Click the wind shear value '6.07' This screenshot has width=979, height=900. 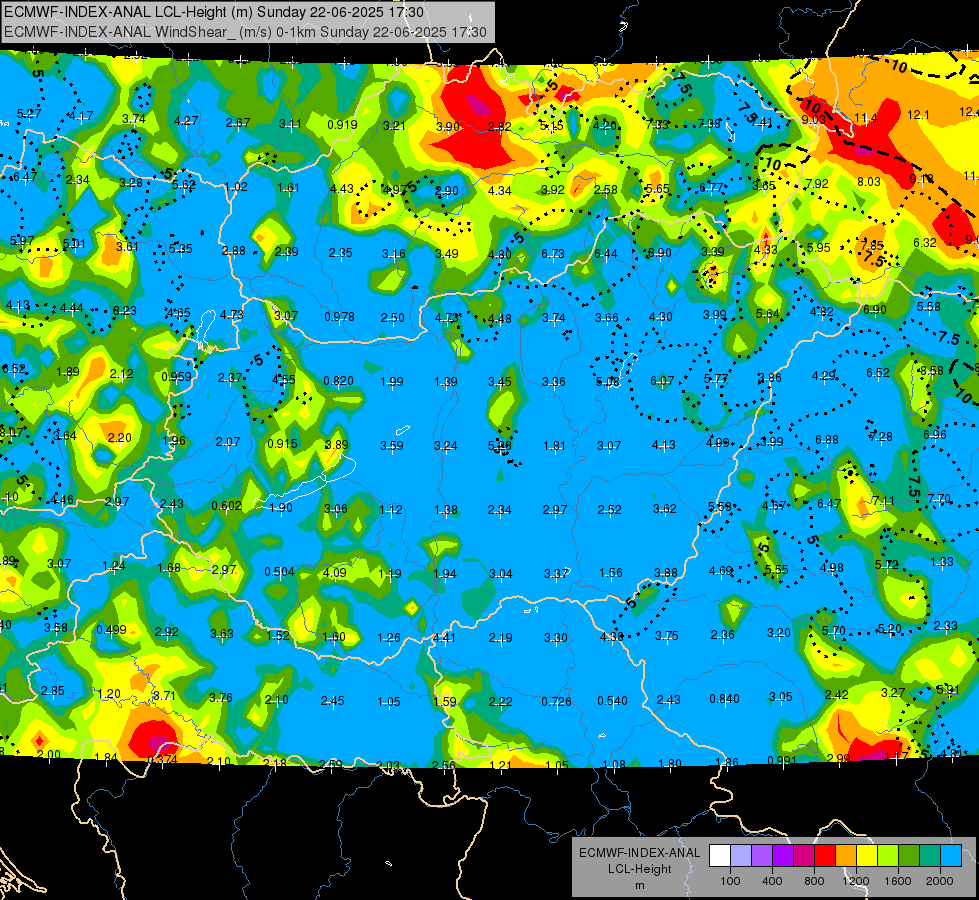[x=662, y=380]
